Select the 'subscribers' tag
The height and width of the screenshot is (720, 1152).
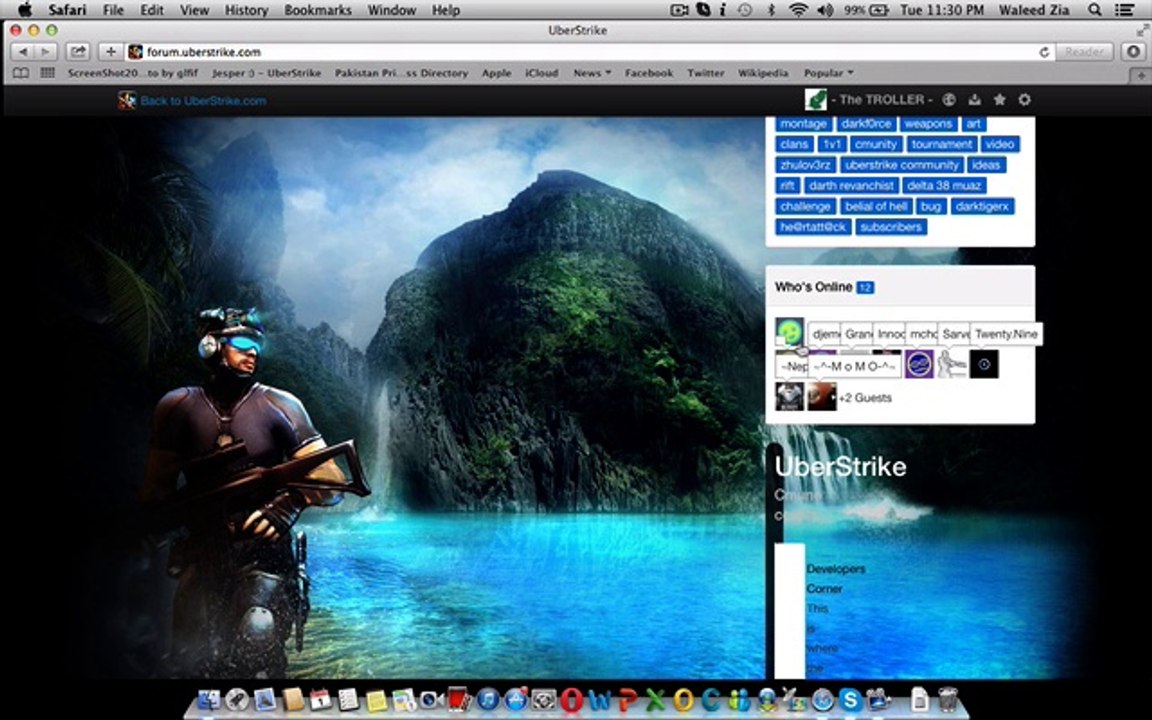(890, 226)
